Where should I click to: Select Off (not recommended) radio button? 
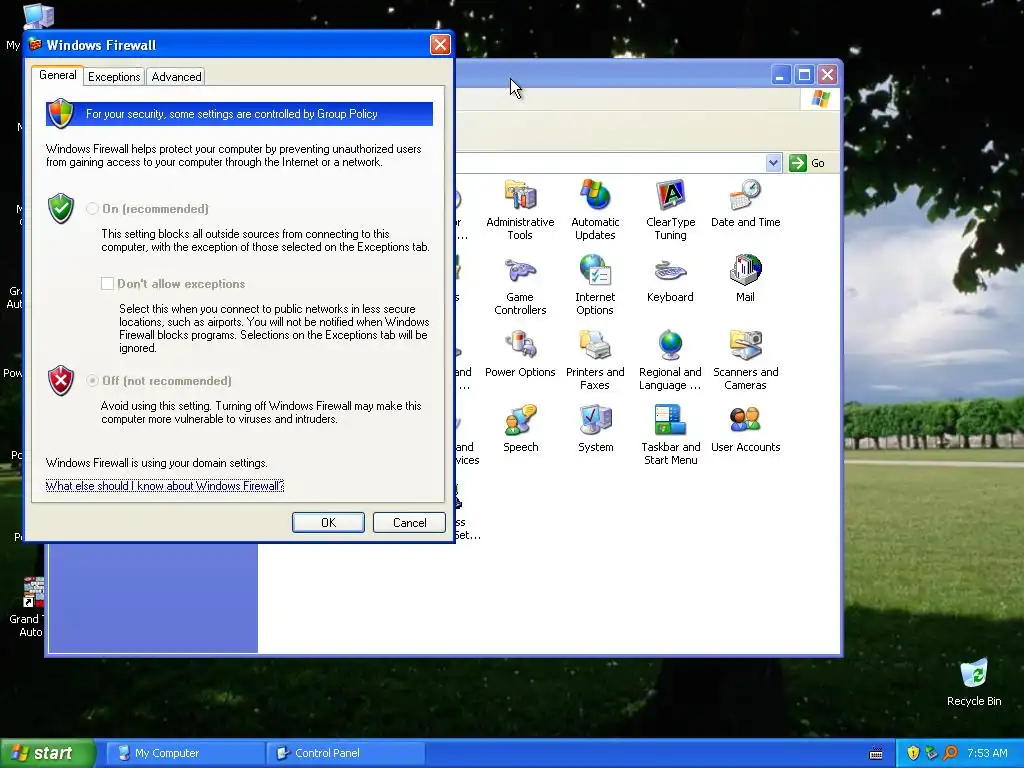click(x=92, y=381)
